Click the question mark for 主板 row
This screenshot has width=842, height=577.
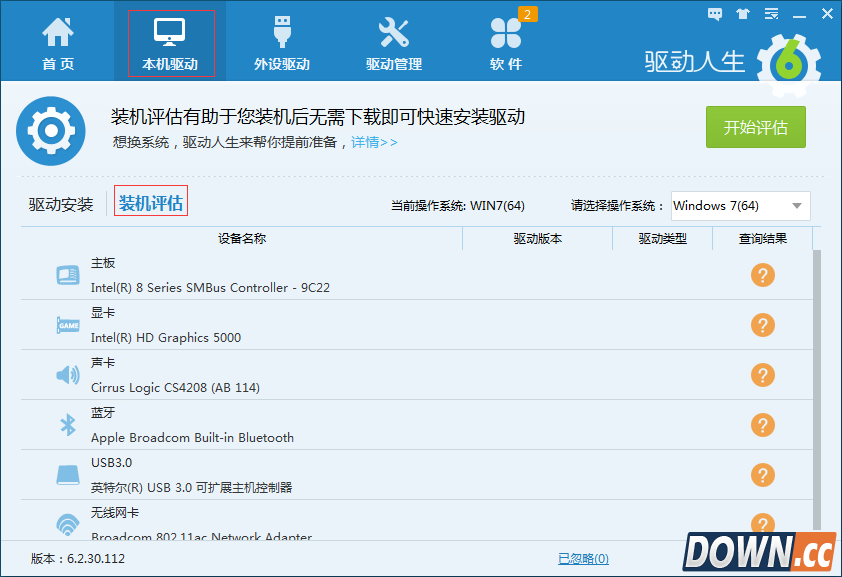[762, 275]
